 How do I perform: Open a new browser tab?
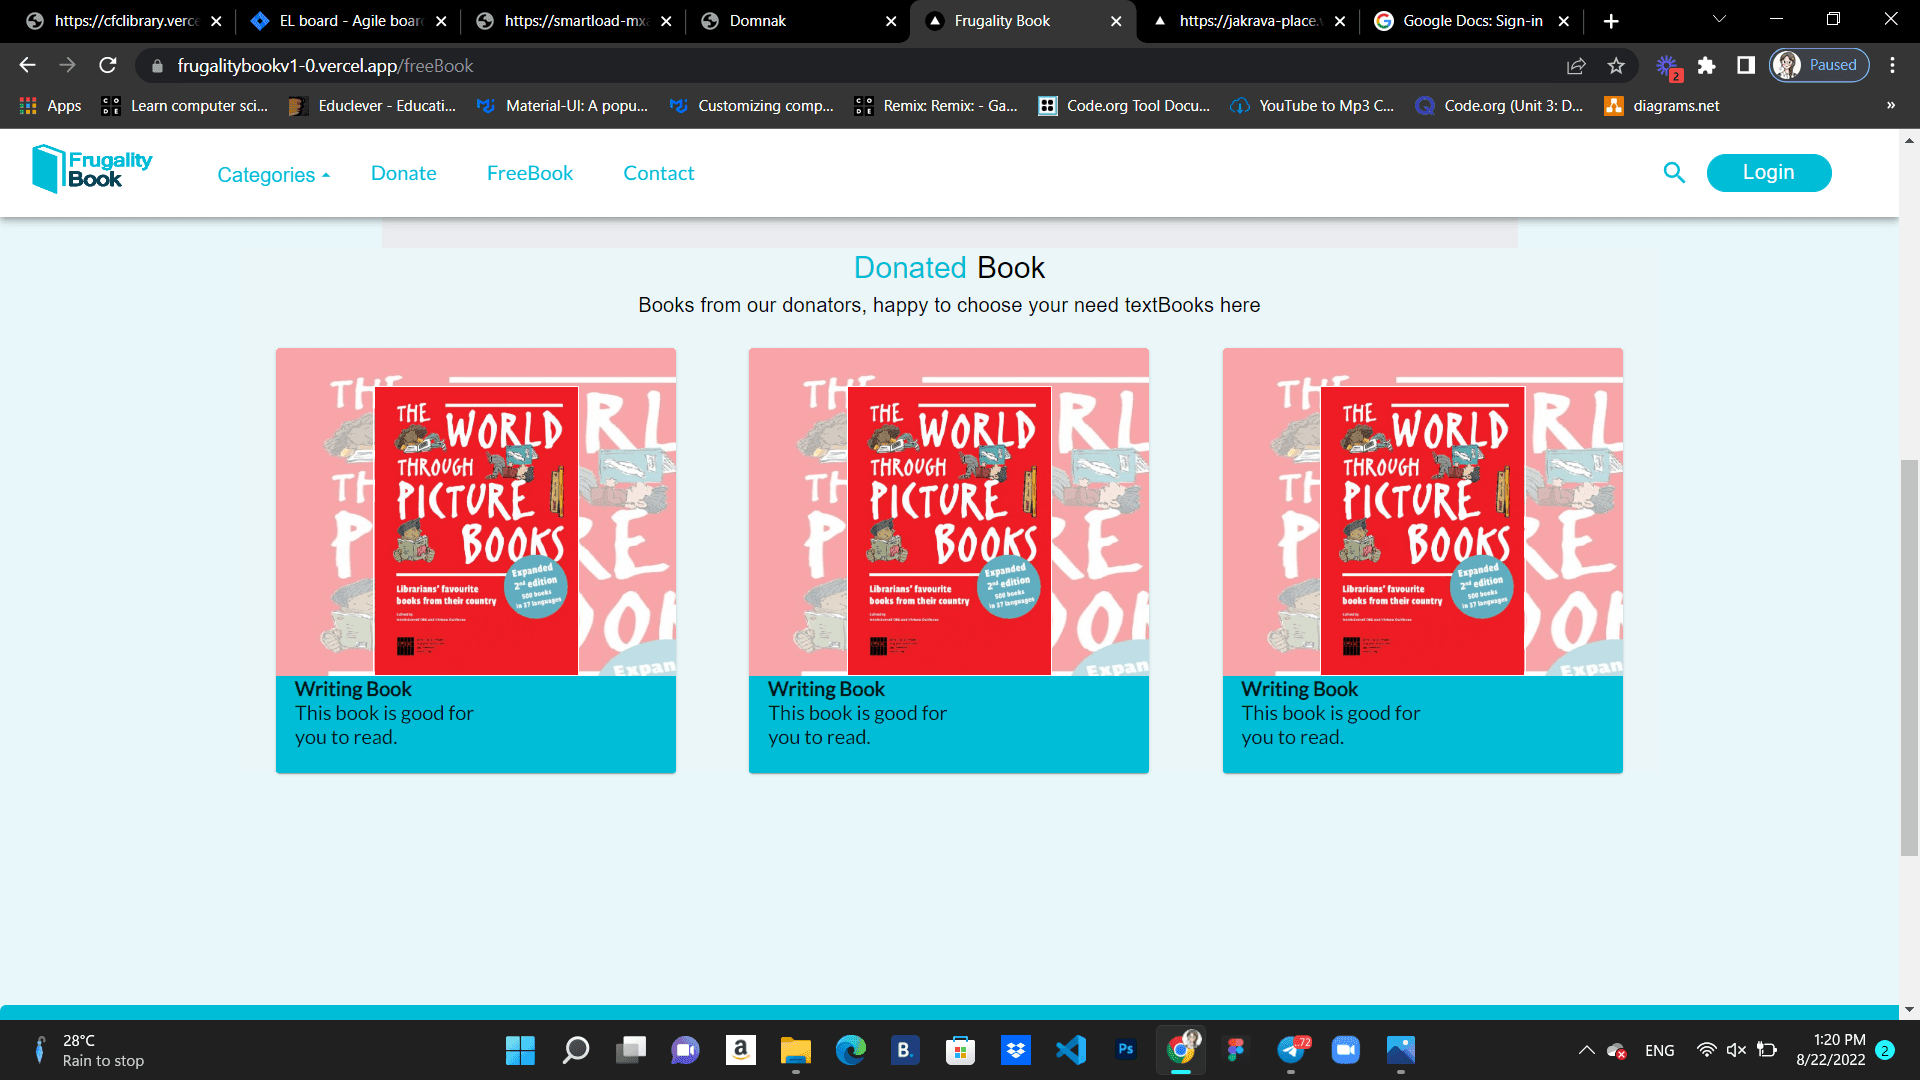(1611, 21)
